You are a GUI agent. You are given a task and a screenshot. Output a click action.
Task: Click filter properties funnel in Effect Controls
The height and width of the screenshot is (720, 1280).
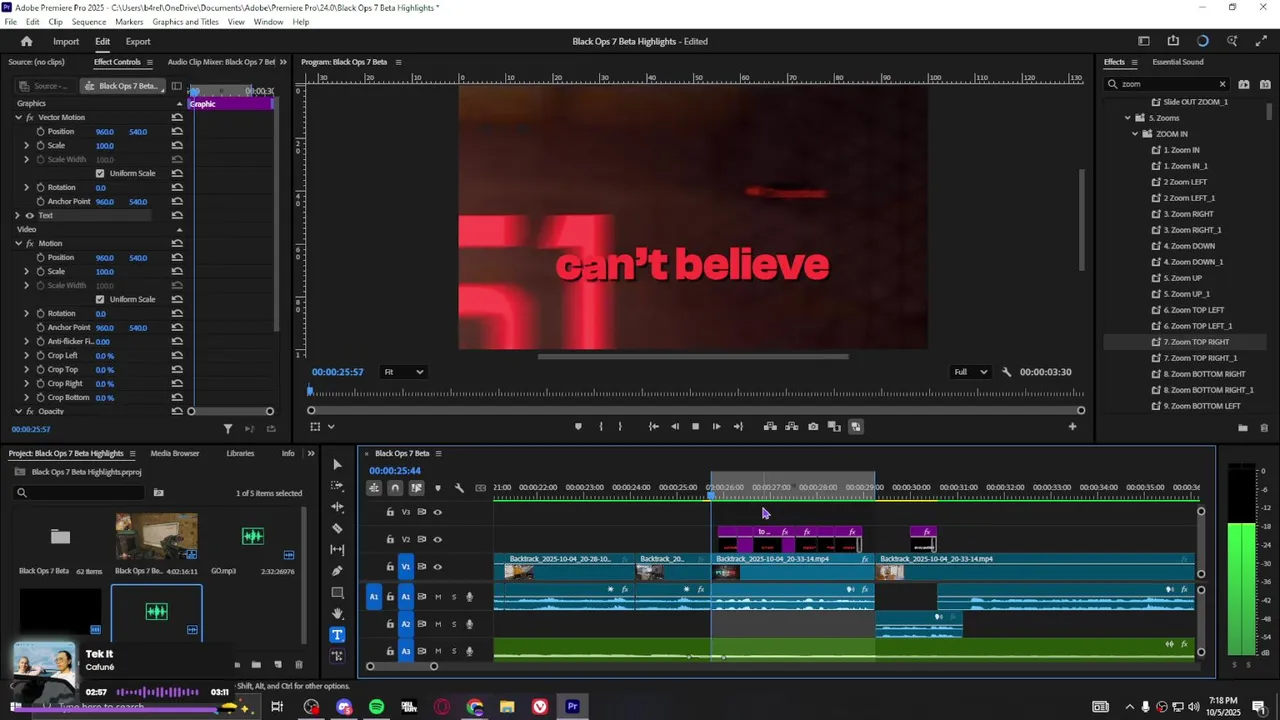point(228,429)
